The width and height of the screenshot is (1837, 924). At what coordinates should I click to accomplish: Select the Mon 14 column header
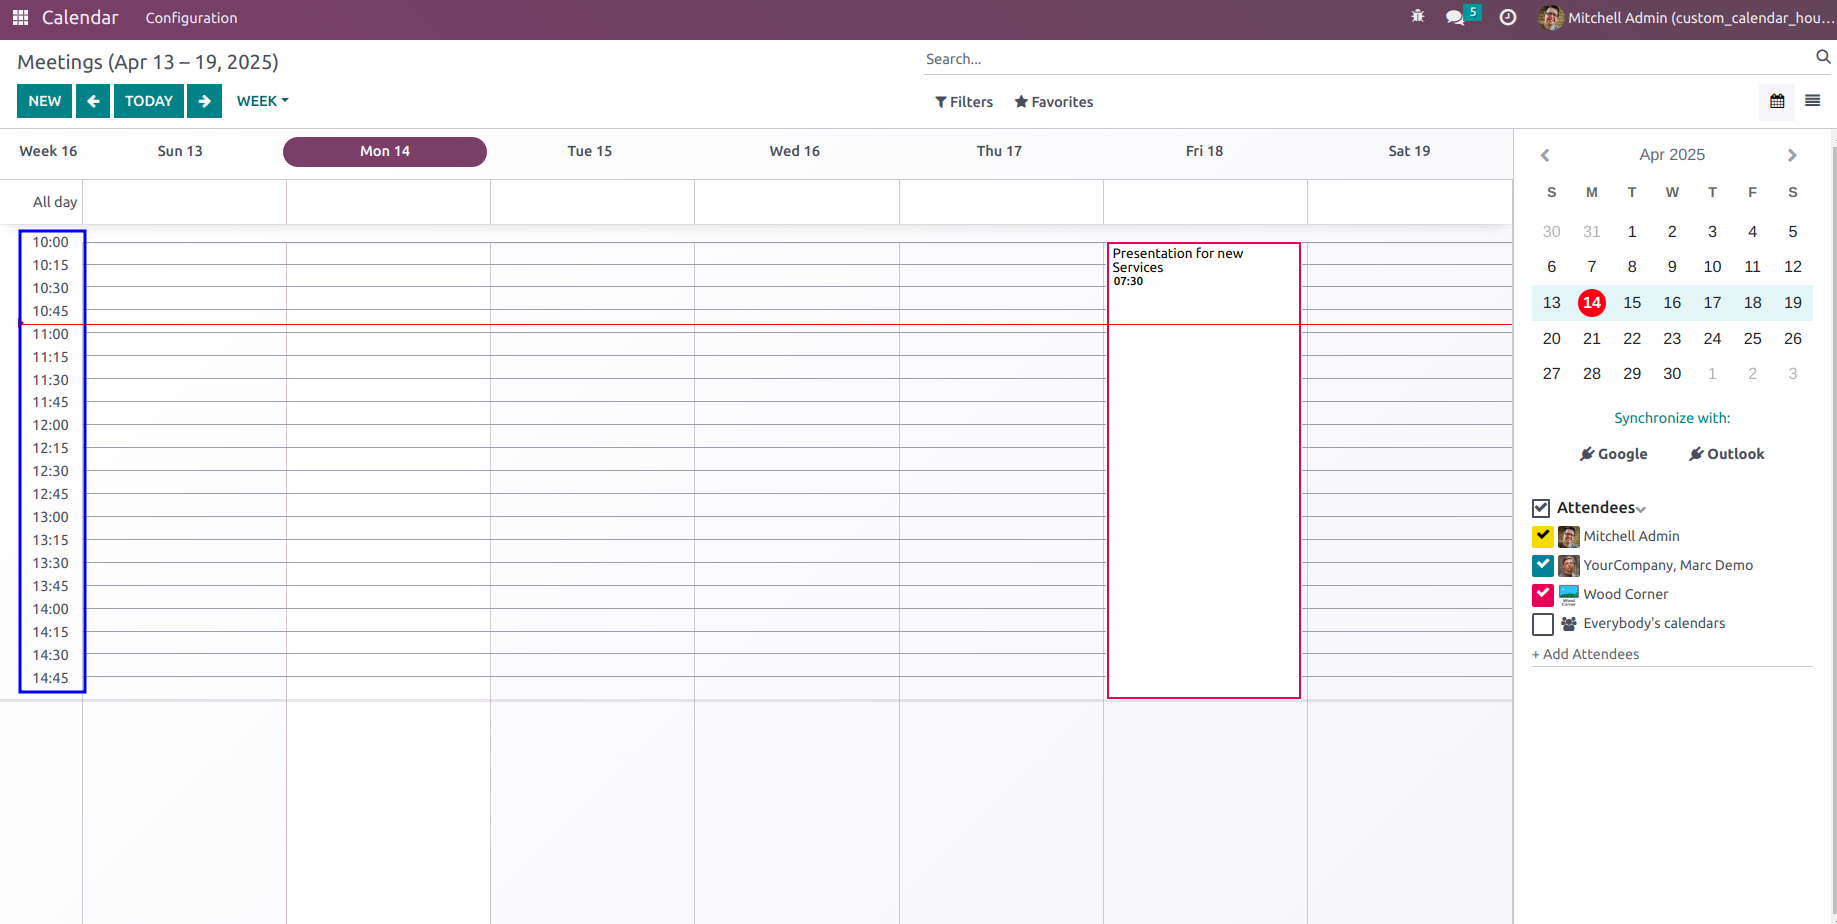coord(385,152)
